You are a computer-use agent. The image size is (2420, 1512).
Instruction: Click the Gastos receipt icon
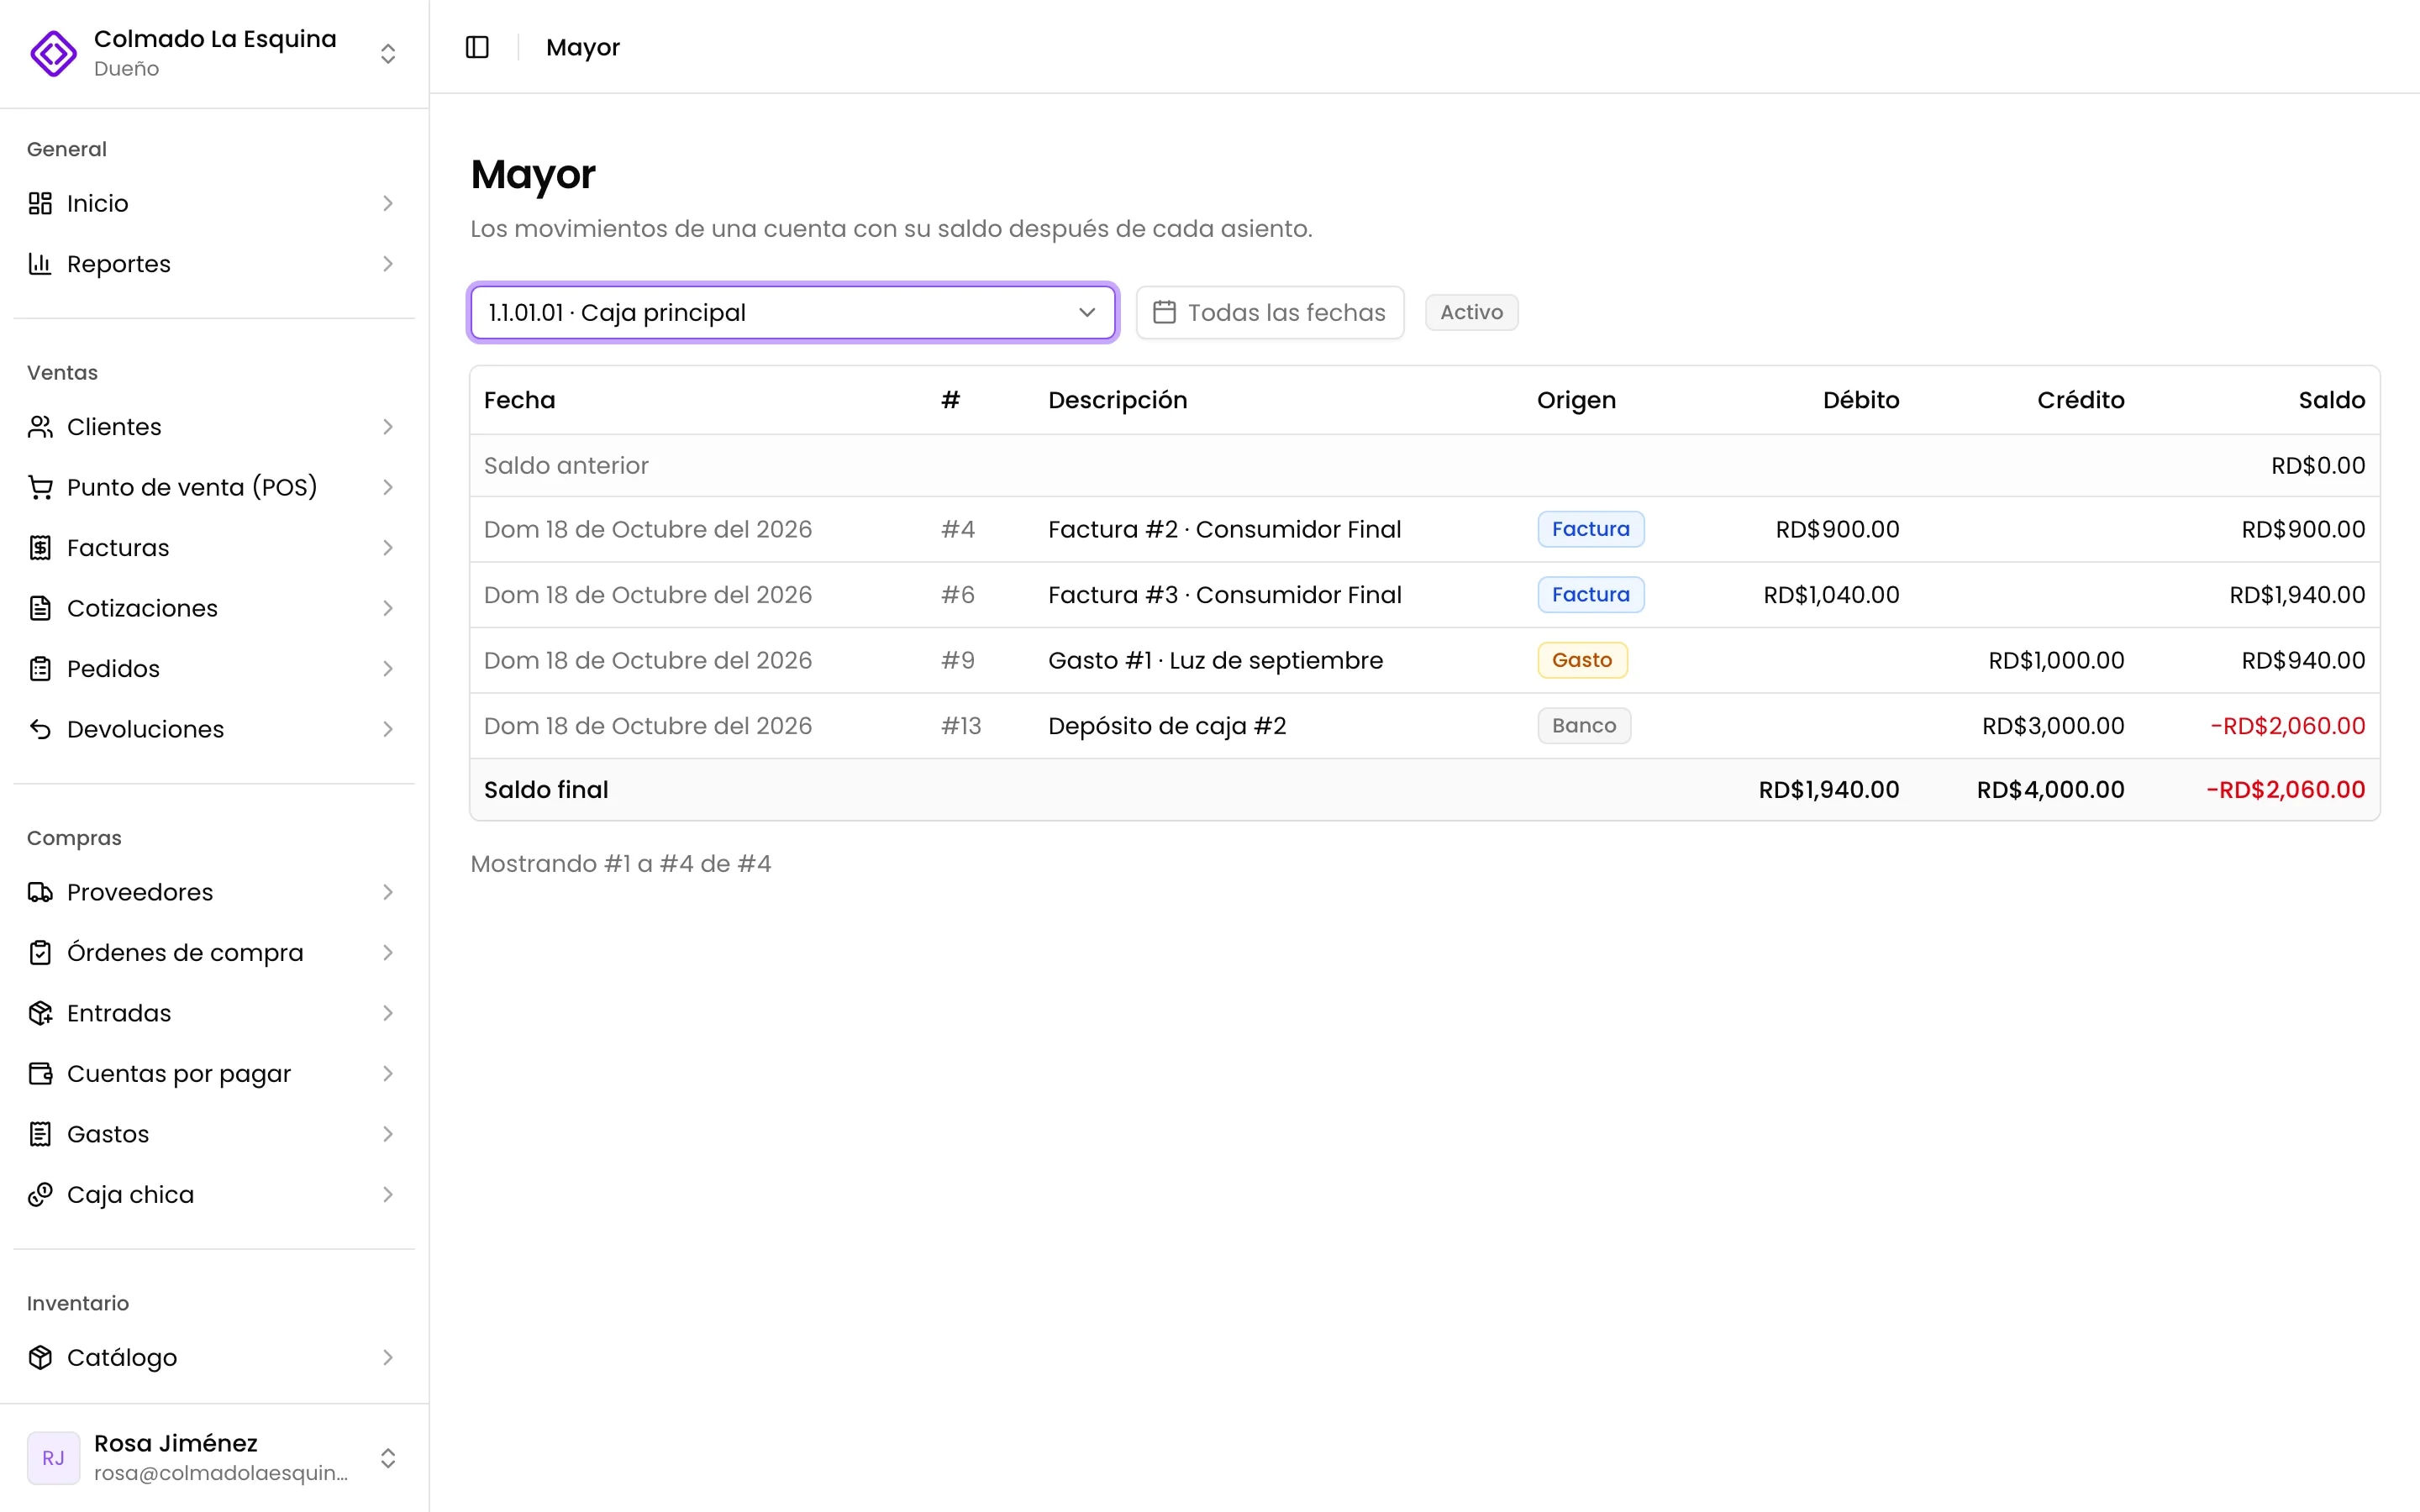tap(40, 1134)
